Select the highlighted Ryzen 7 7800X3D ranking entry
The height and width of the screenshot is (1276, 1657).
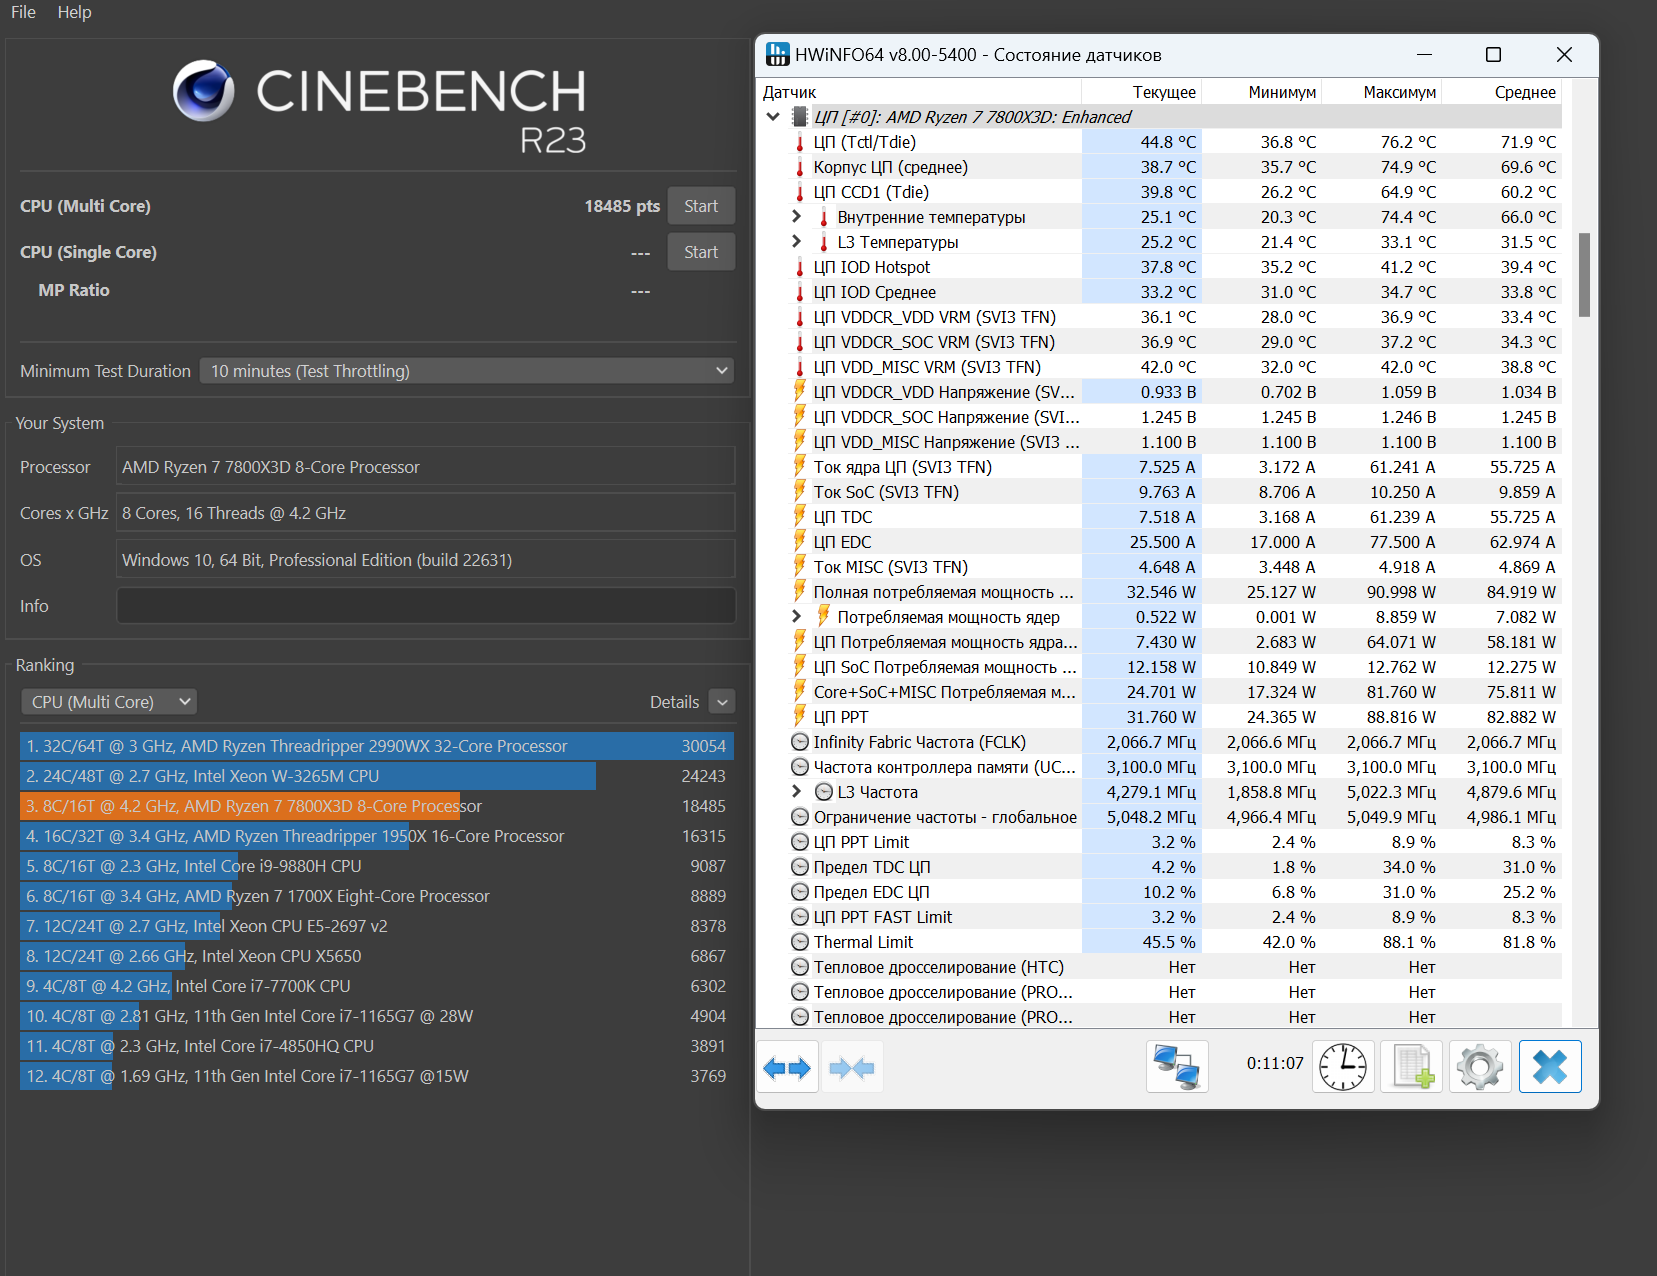click(377, 806)
